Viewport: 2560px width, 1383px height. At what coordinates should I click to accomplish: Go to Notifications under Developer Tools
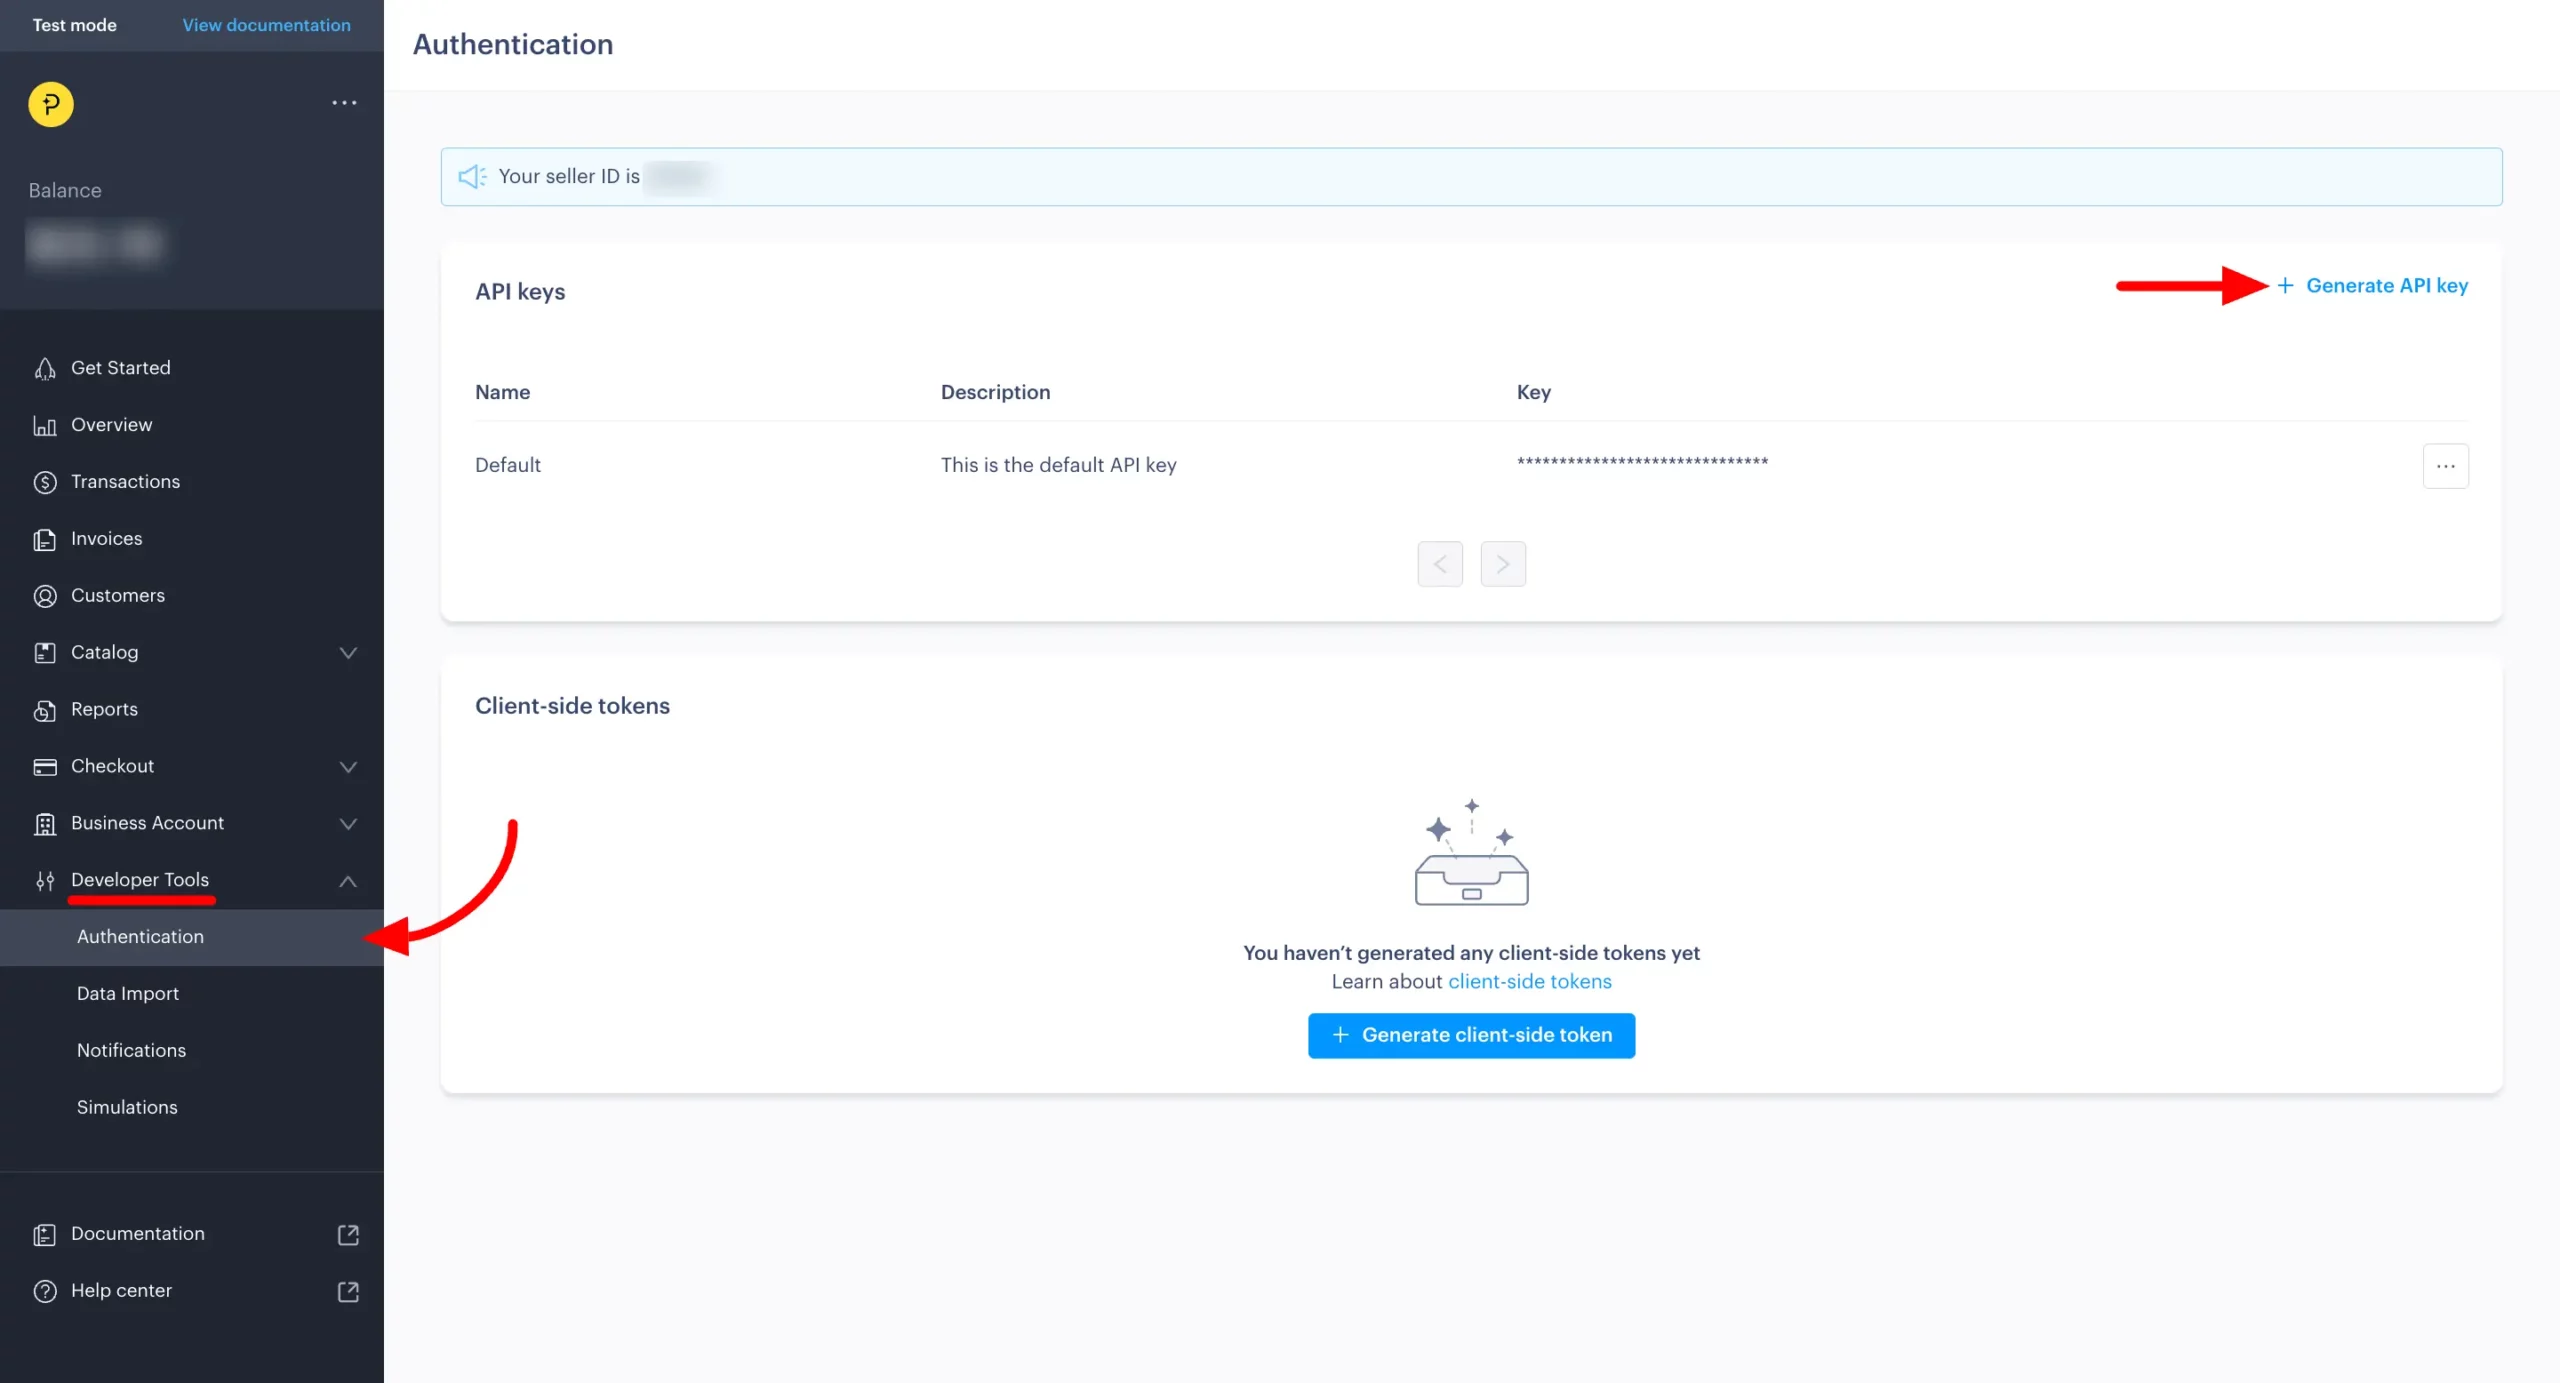coord(131,1051)
